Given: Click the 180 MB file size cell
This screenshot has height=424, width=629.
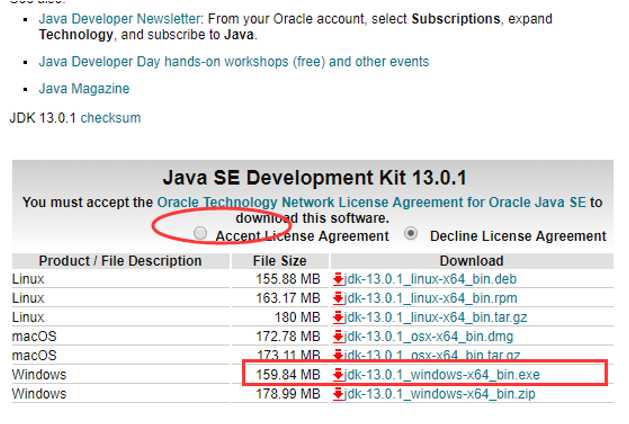Looking at the screenshot, I should 298,317.
